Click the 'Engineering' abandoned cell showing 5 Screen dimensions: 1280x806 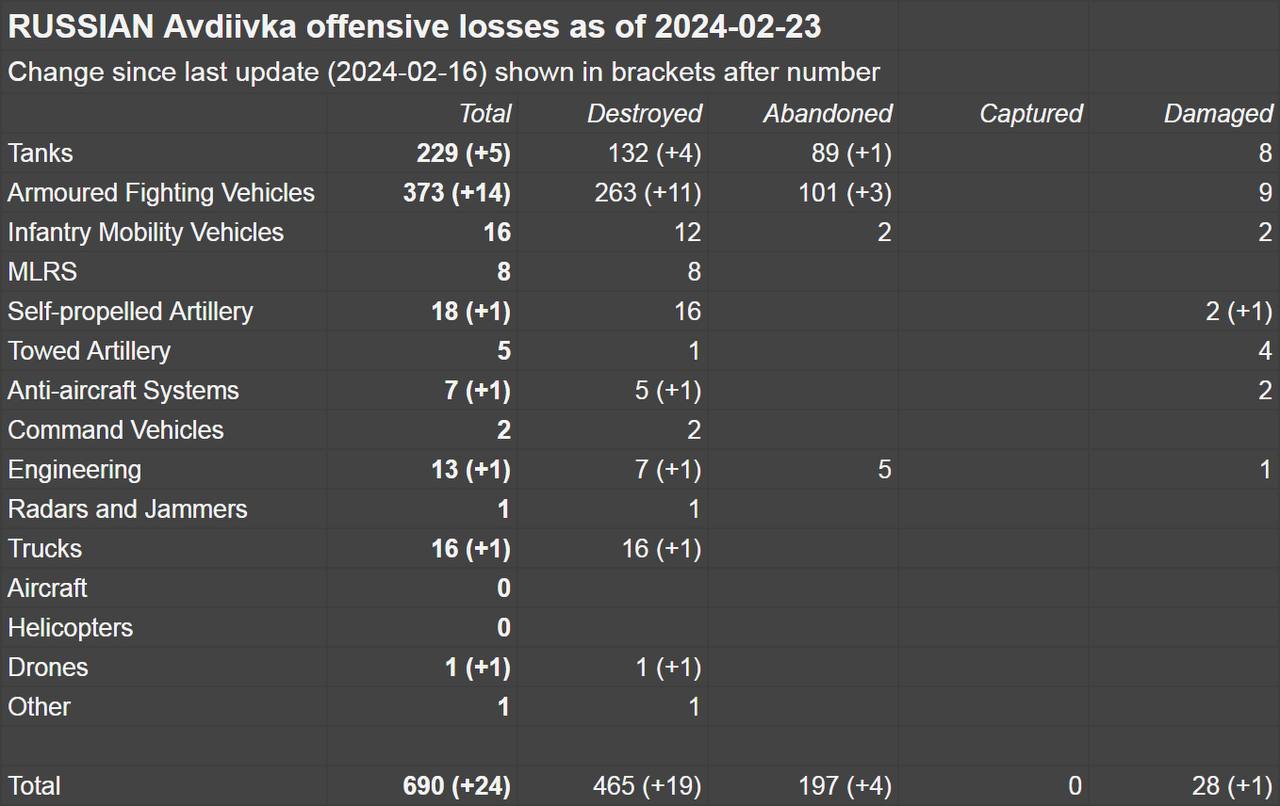tap(884, 469)
